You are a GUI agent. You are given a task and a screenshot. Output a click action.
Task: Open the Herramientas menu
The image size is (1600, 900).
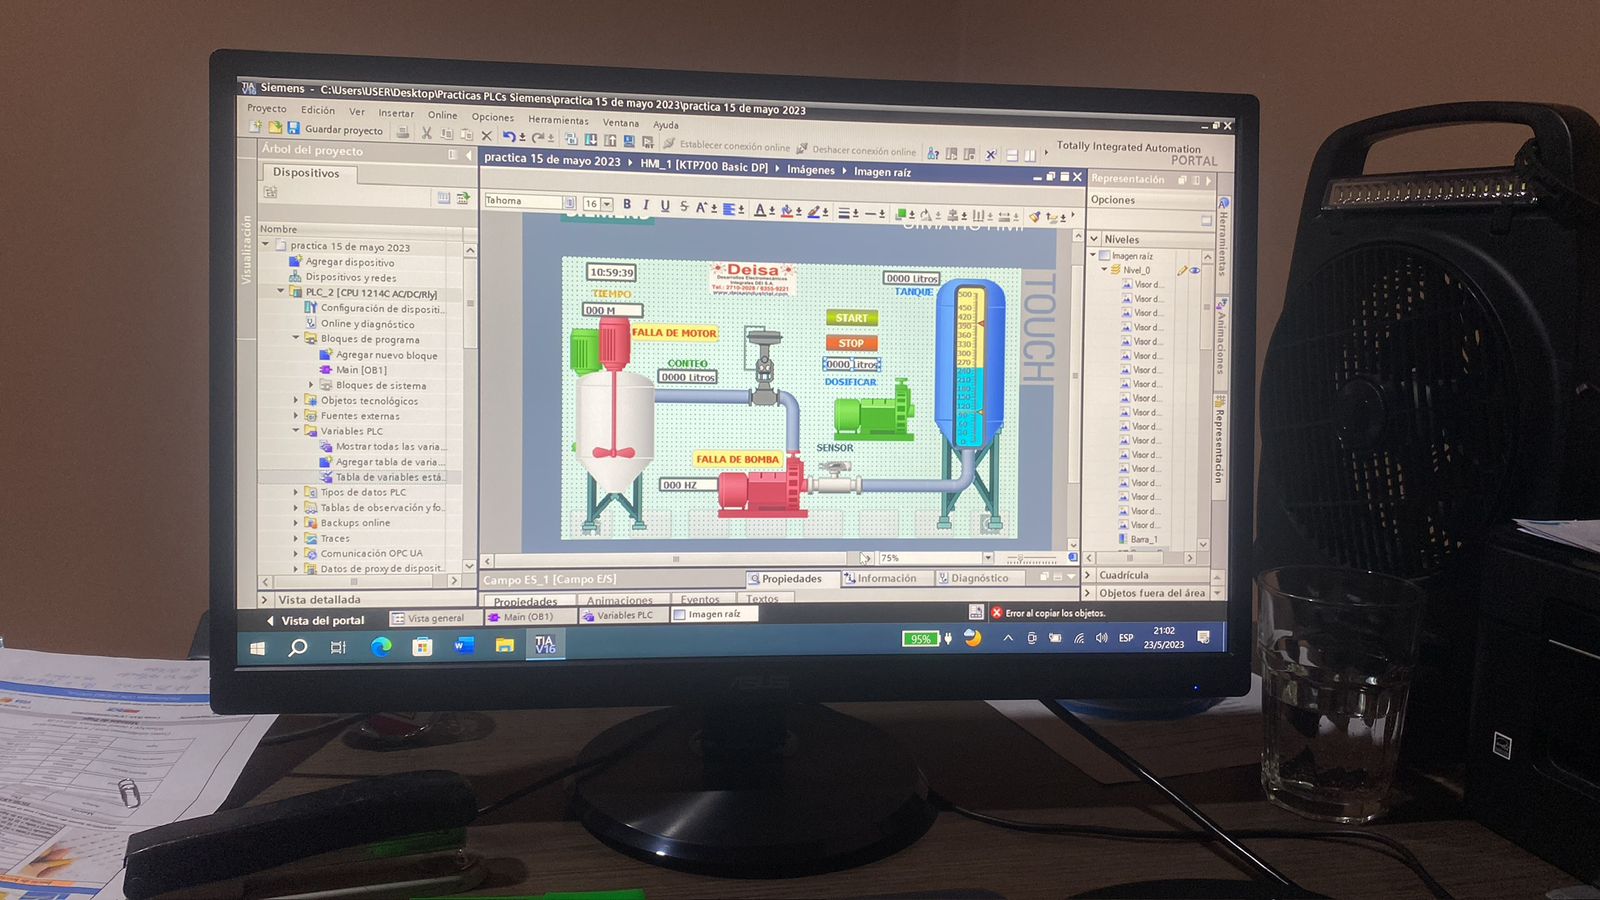(x=558, y=120)
